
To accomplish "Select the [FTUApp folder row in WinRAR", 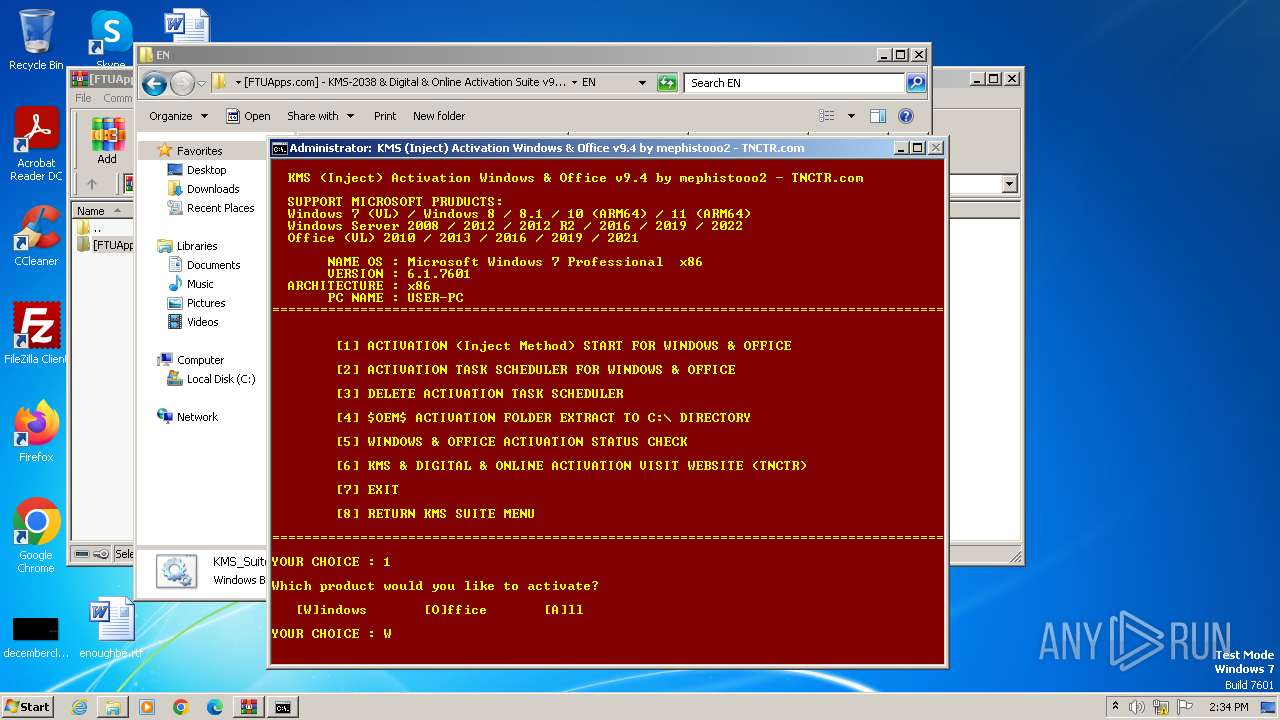I will [x=104, y=245].
